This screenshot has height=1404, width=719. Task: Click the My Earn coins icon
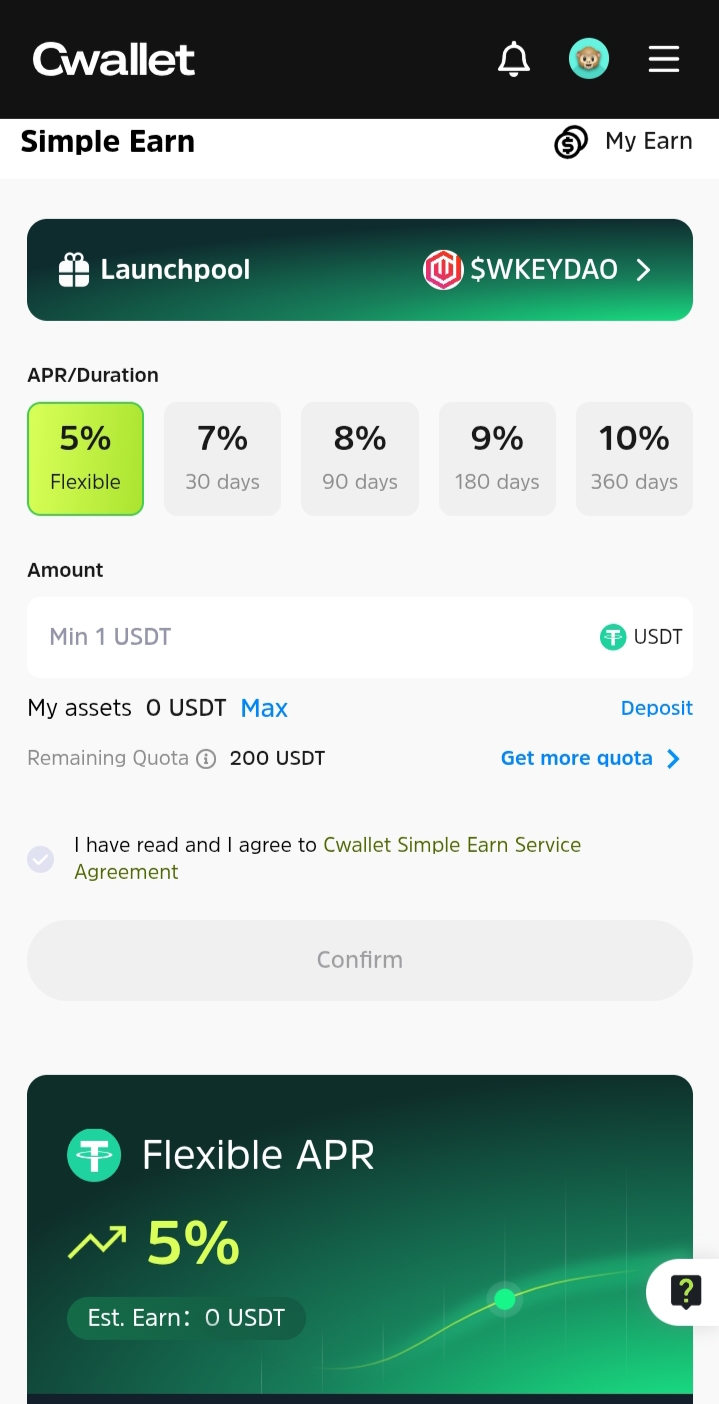(571, 142)
